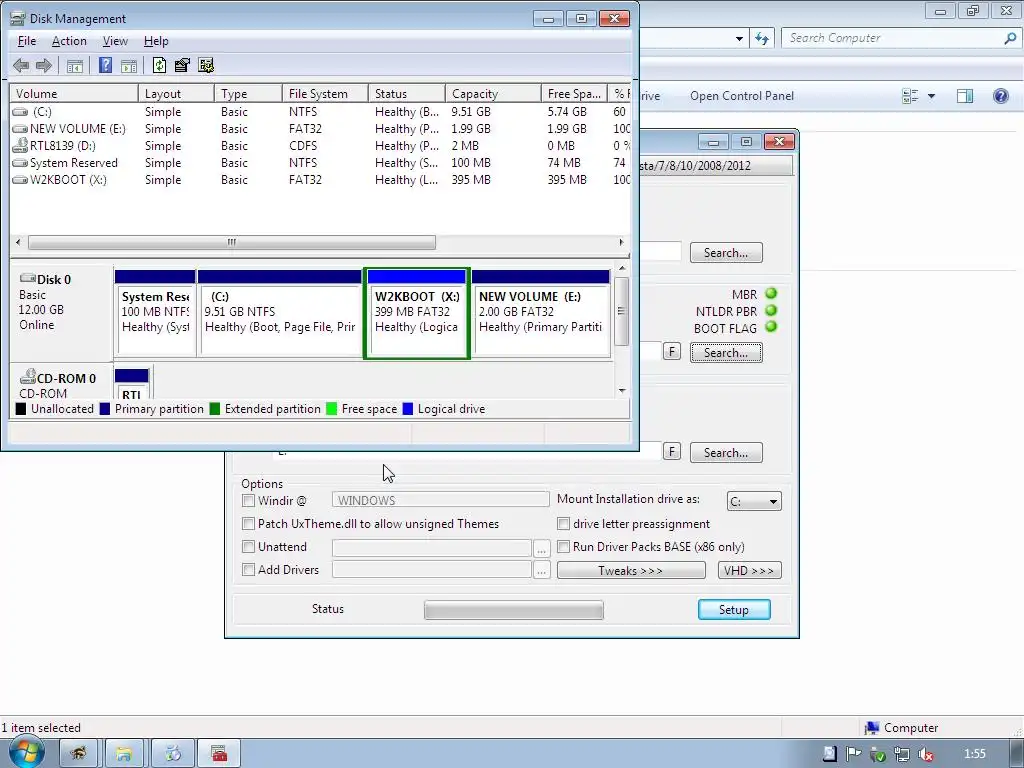Open the Mount Installation drive as dropdown
1024x768 pixels.
[x=754, y=502]
